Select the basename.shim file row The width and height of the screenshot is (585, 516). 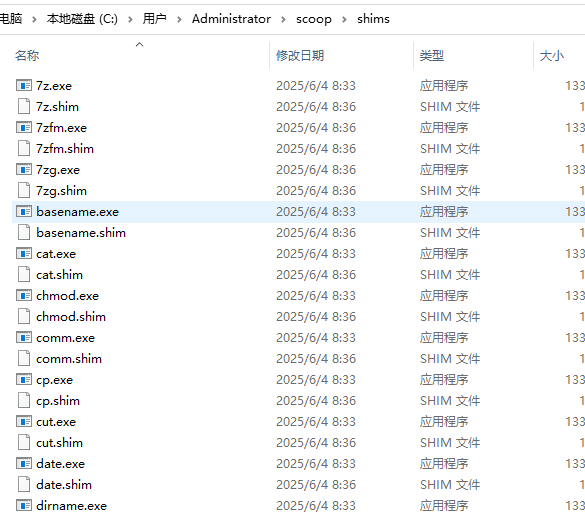298,233
